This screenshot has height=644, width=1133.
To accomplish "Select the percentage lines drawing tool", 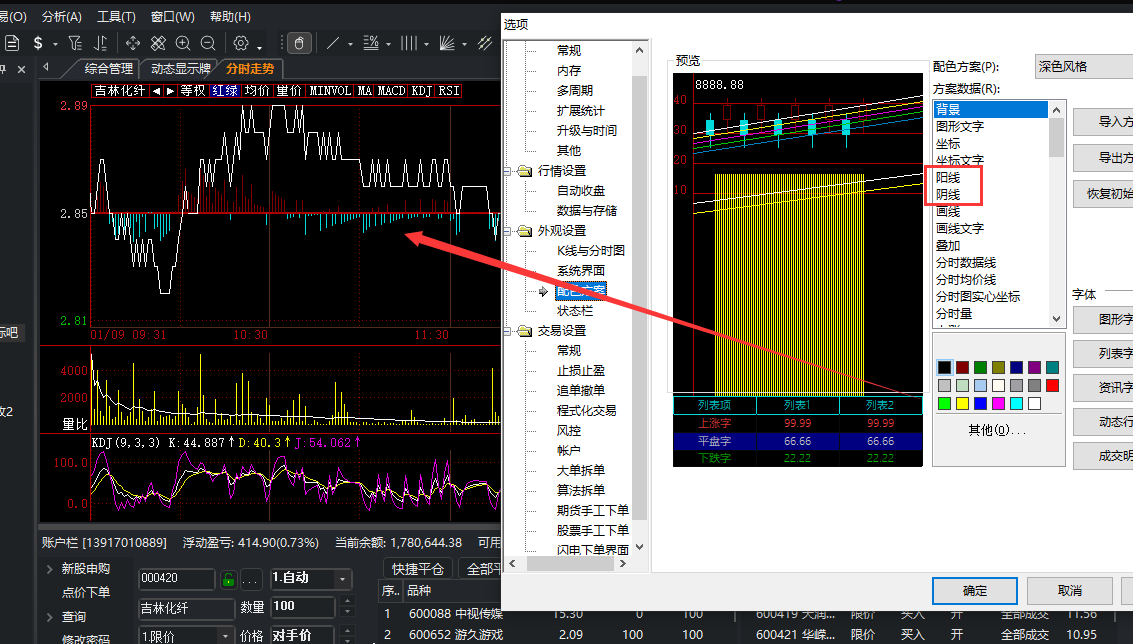I will tap(371, 43).
